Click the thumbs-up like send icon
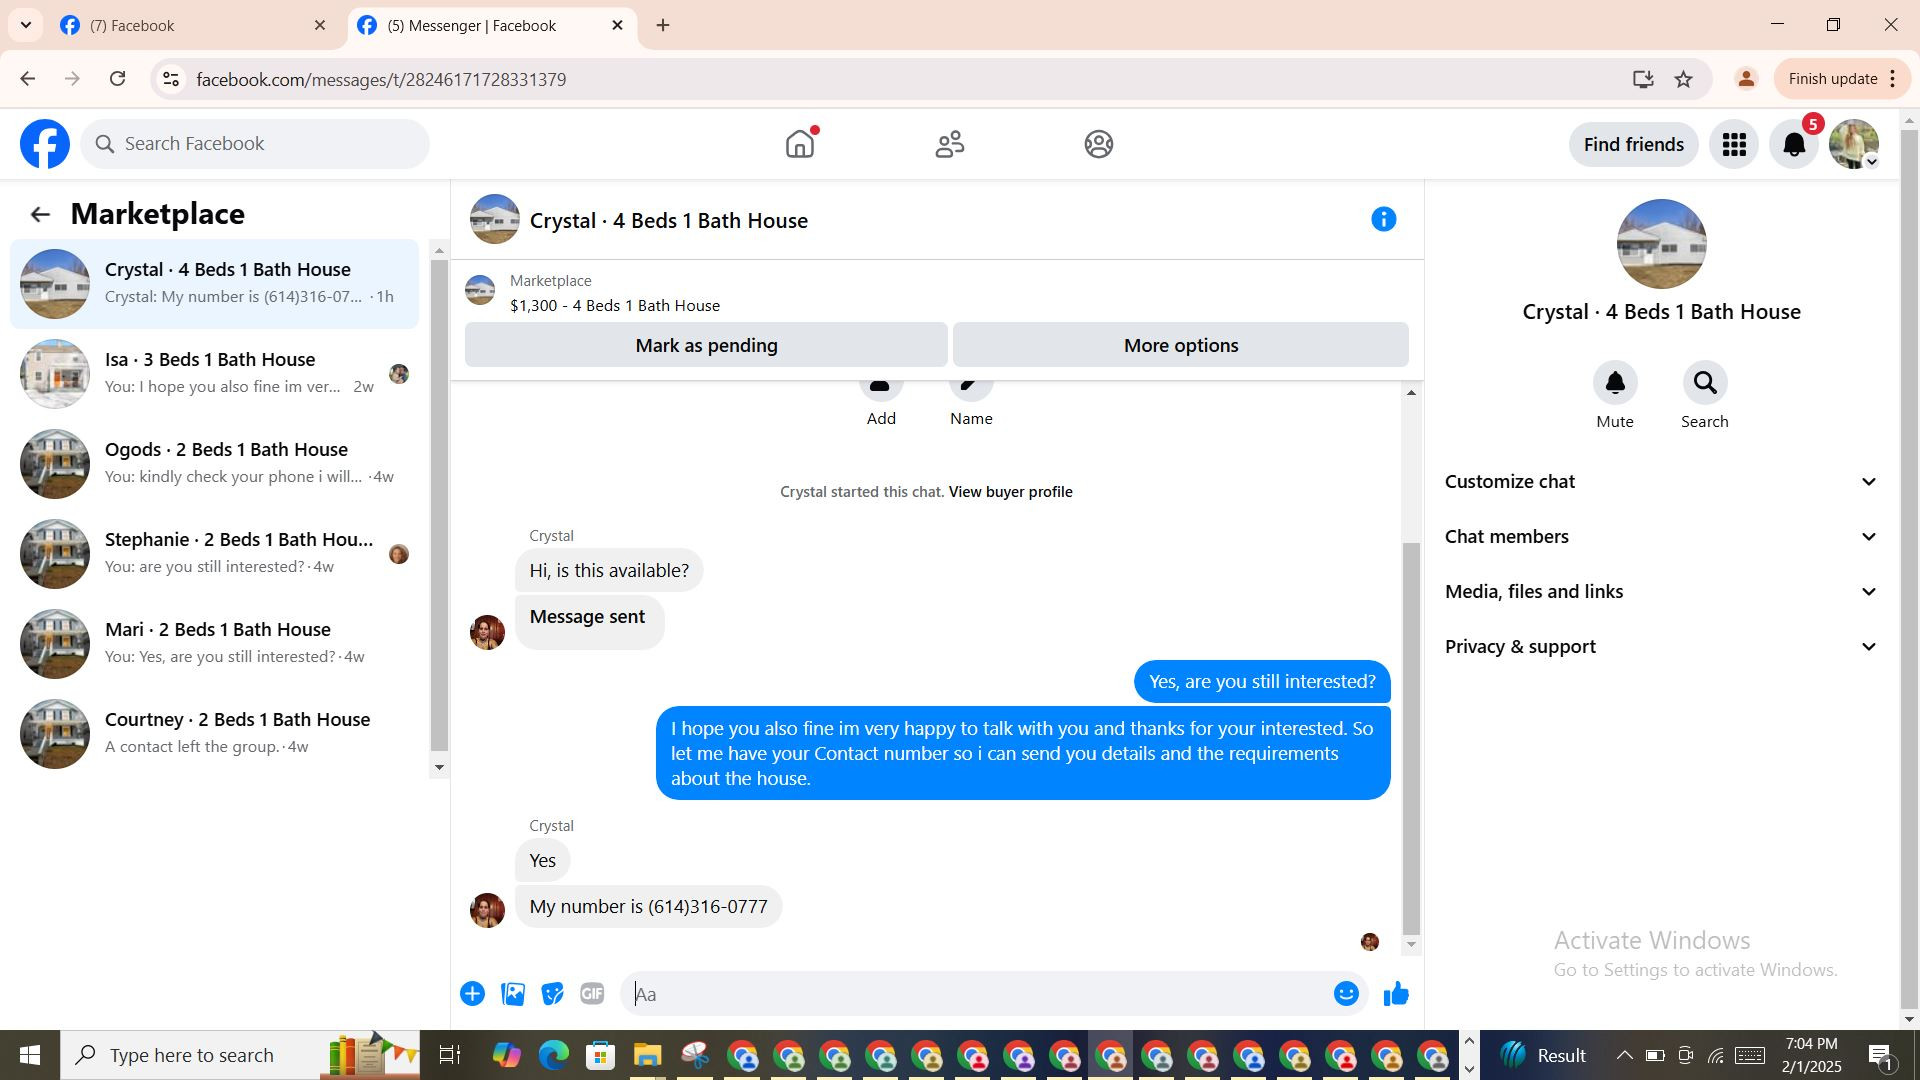 point(1396,994)
